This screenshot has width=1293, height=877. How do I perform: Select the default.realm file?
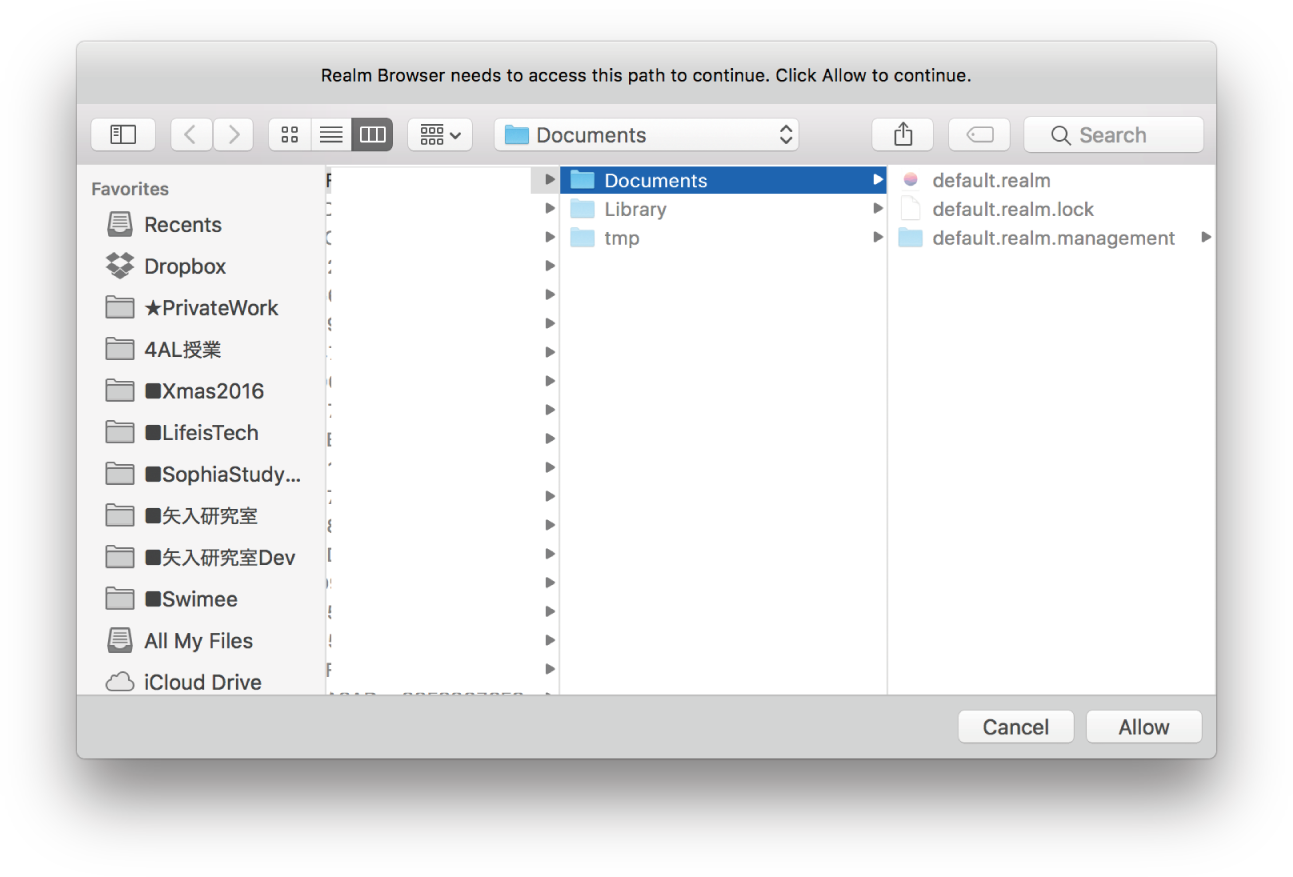click(x=1051, y=180)
